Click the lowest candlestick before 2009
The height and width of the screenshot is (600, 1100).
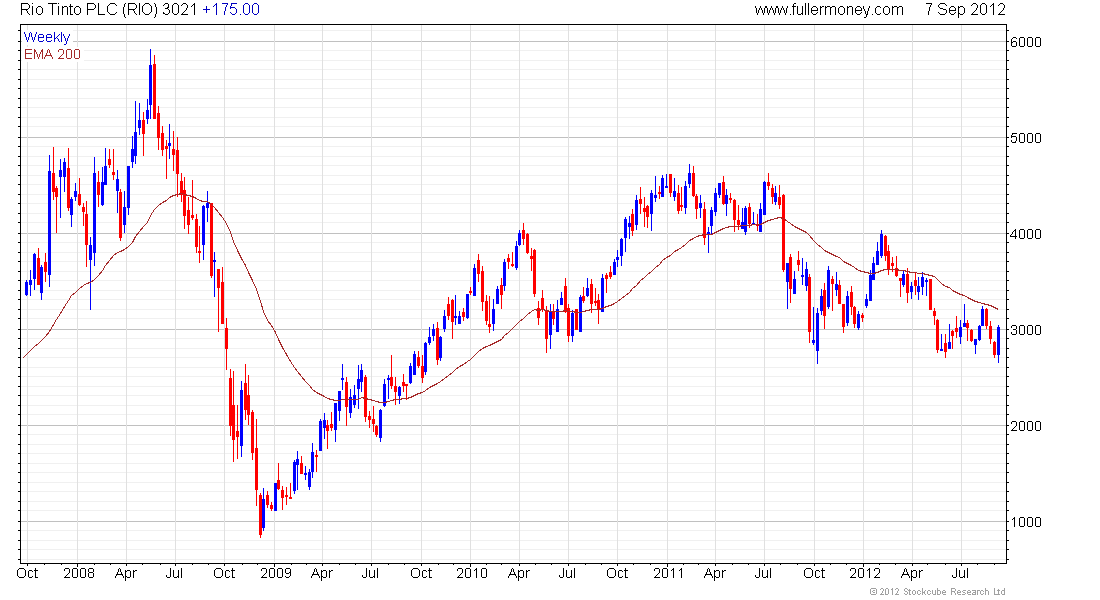[260, 516]
